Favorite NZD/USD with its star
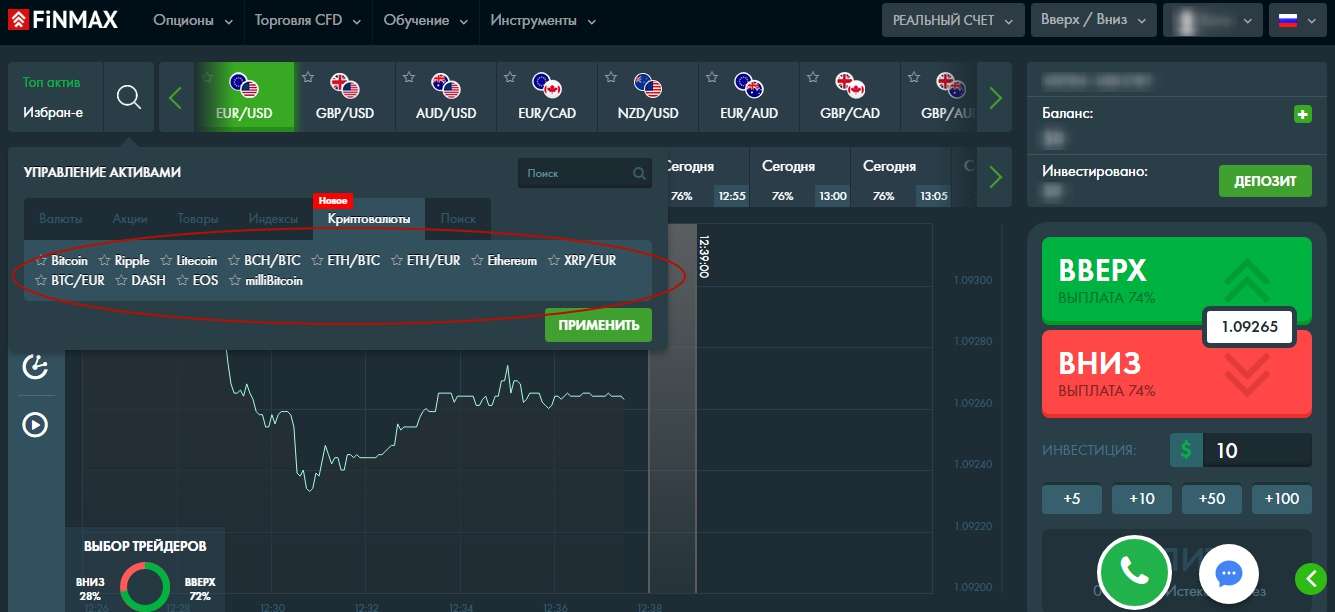This screenshot has width=1335, height=612. (x=611, y=76)
